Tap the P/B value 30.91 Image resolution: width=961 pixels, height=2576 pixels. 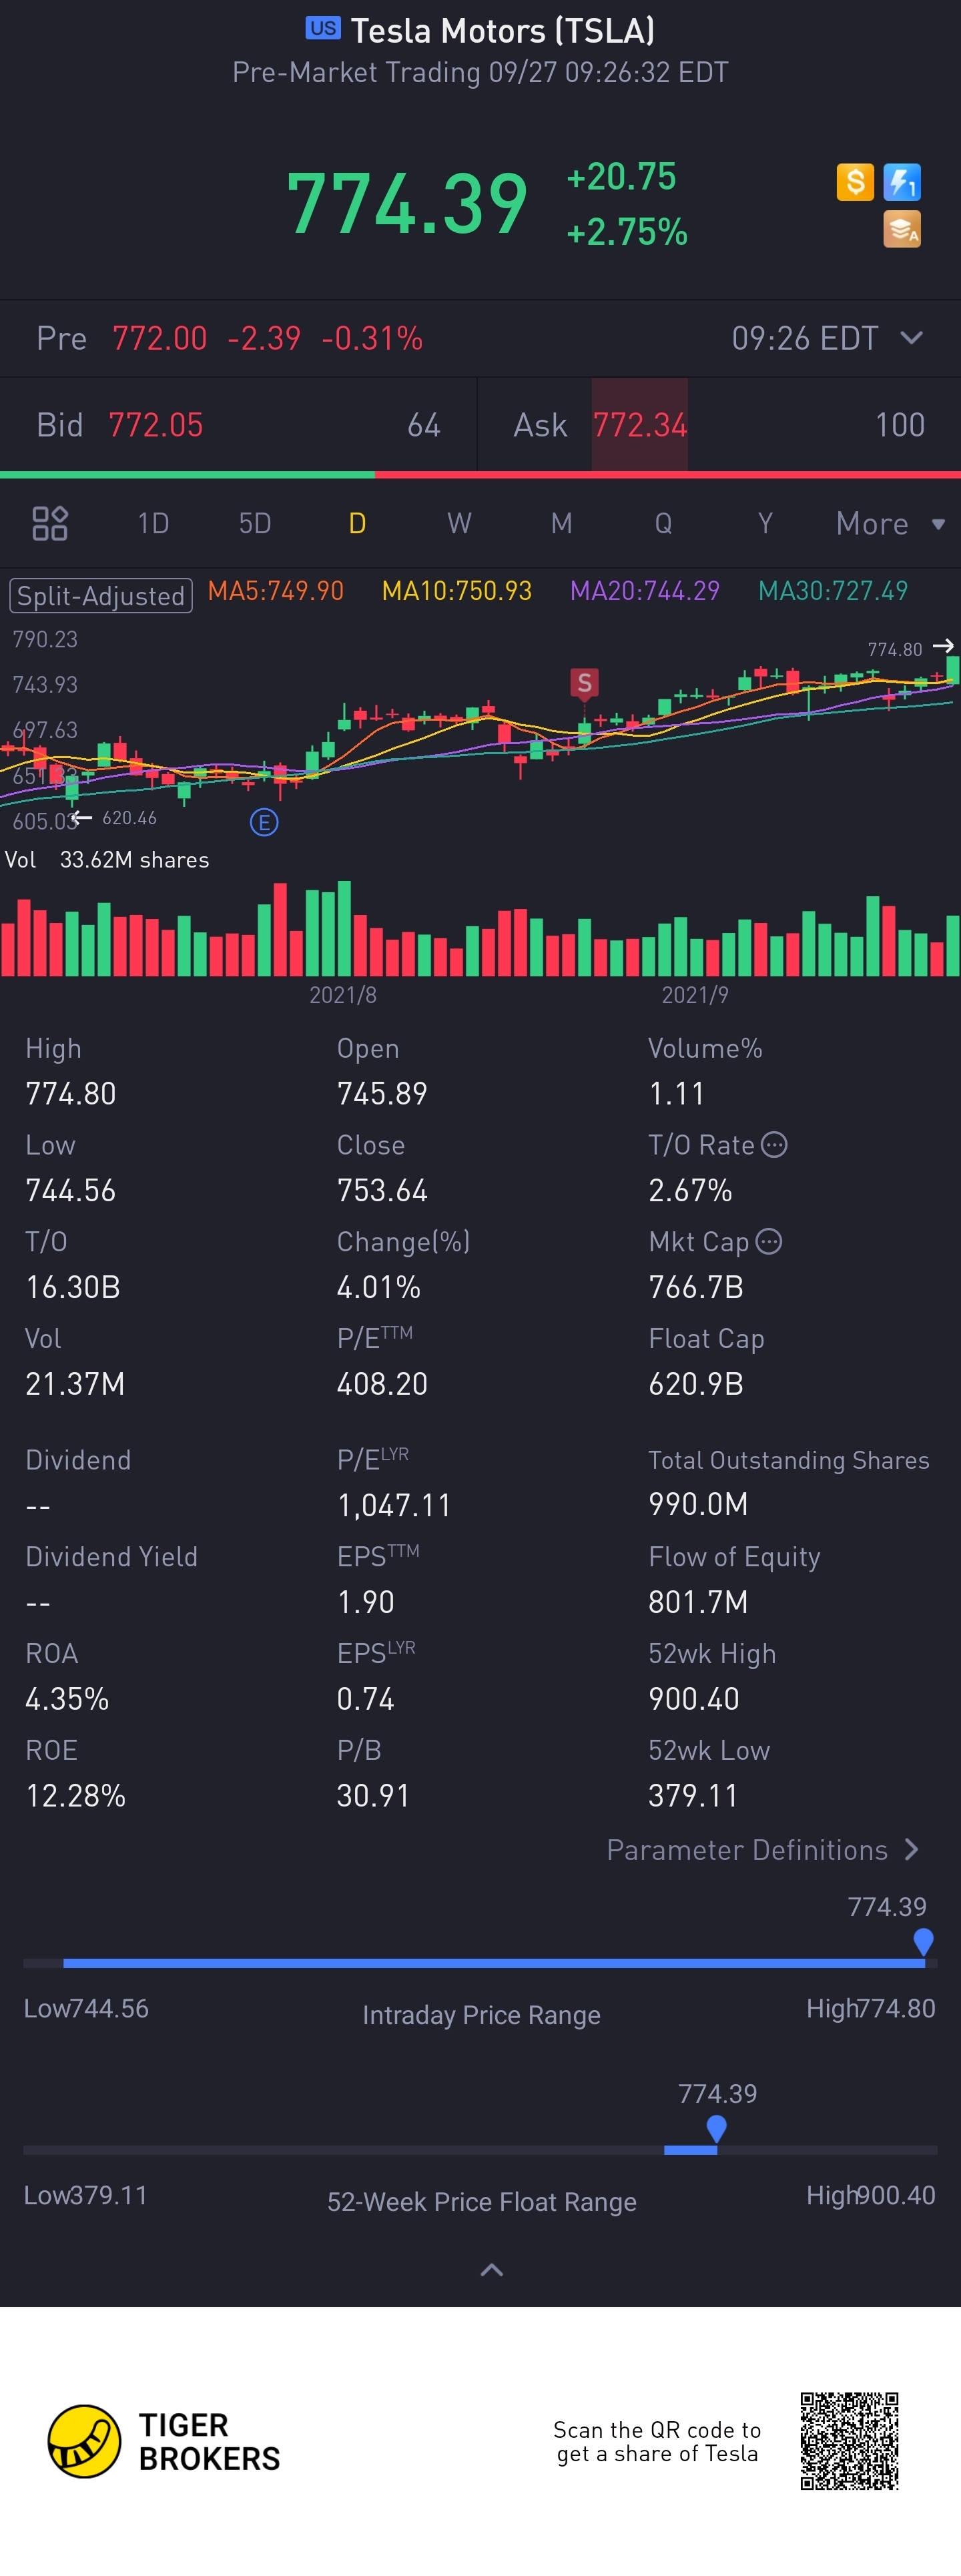(x=374, y=1796)
